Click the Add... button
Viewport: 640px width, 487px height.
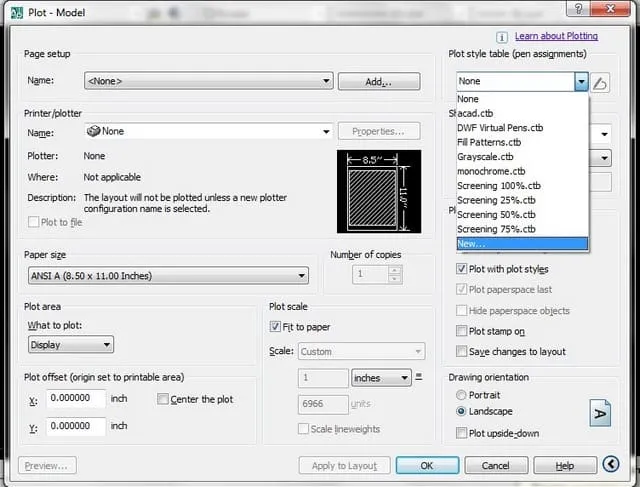pos(379,81)
